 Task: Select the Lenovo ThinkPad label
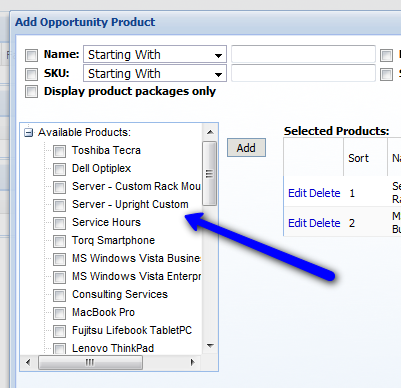113,348
